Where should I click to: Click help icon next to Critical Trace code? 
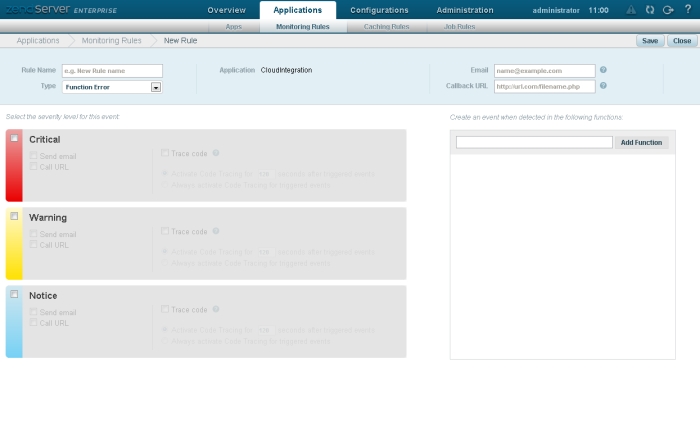coord(216,153)
